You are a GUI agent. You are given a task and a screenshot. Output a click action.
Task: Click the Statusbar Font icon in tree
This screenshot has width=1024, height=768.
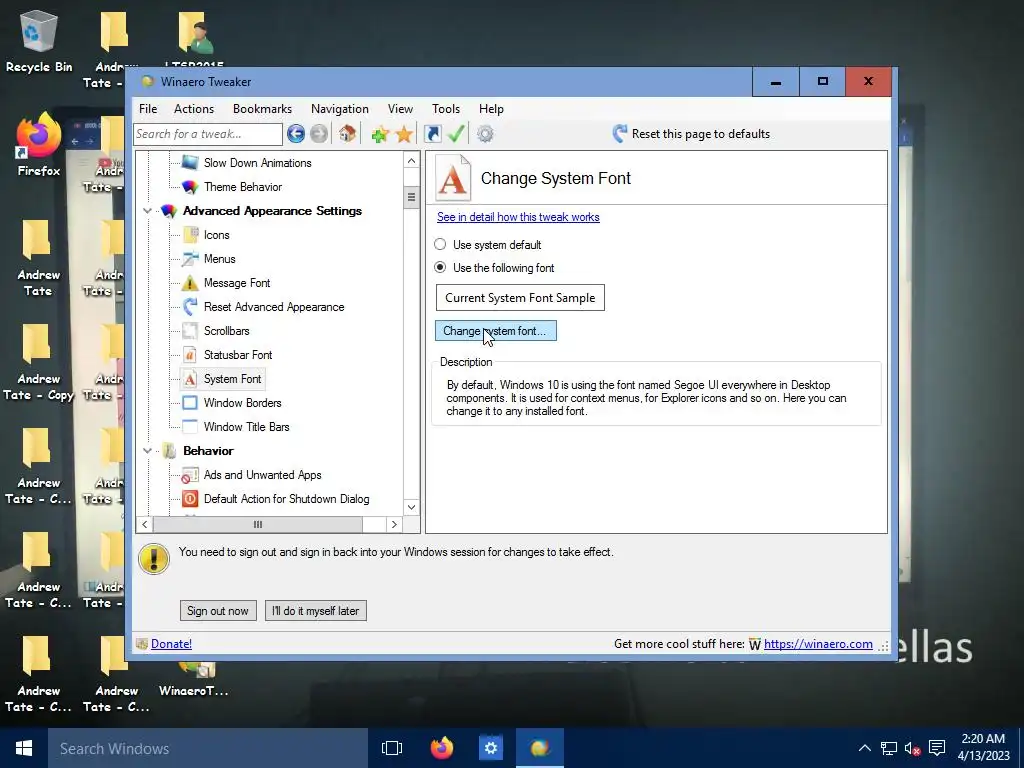tap(190, 355)
